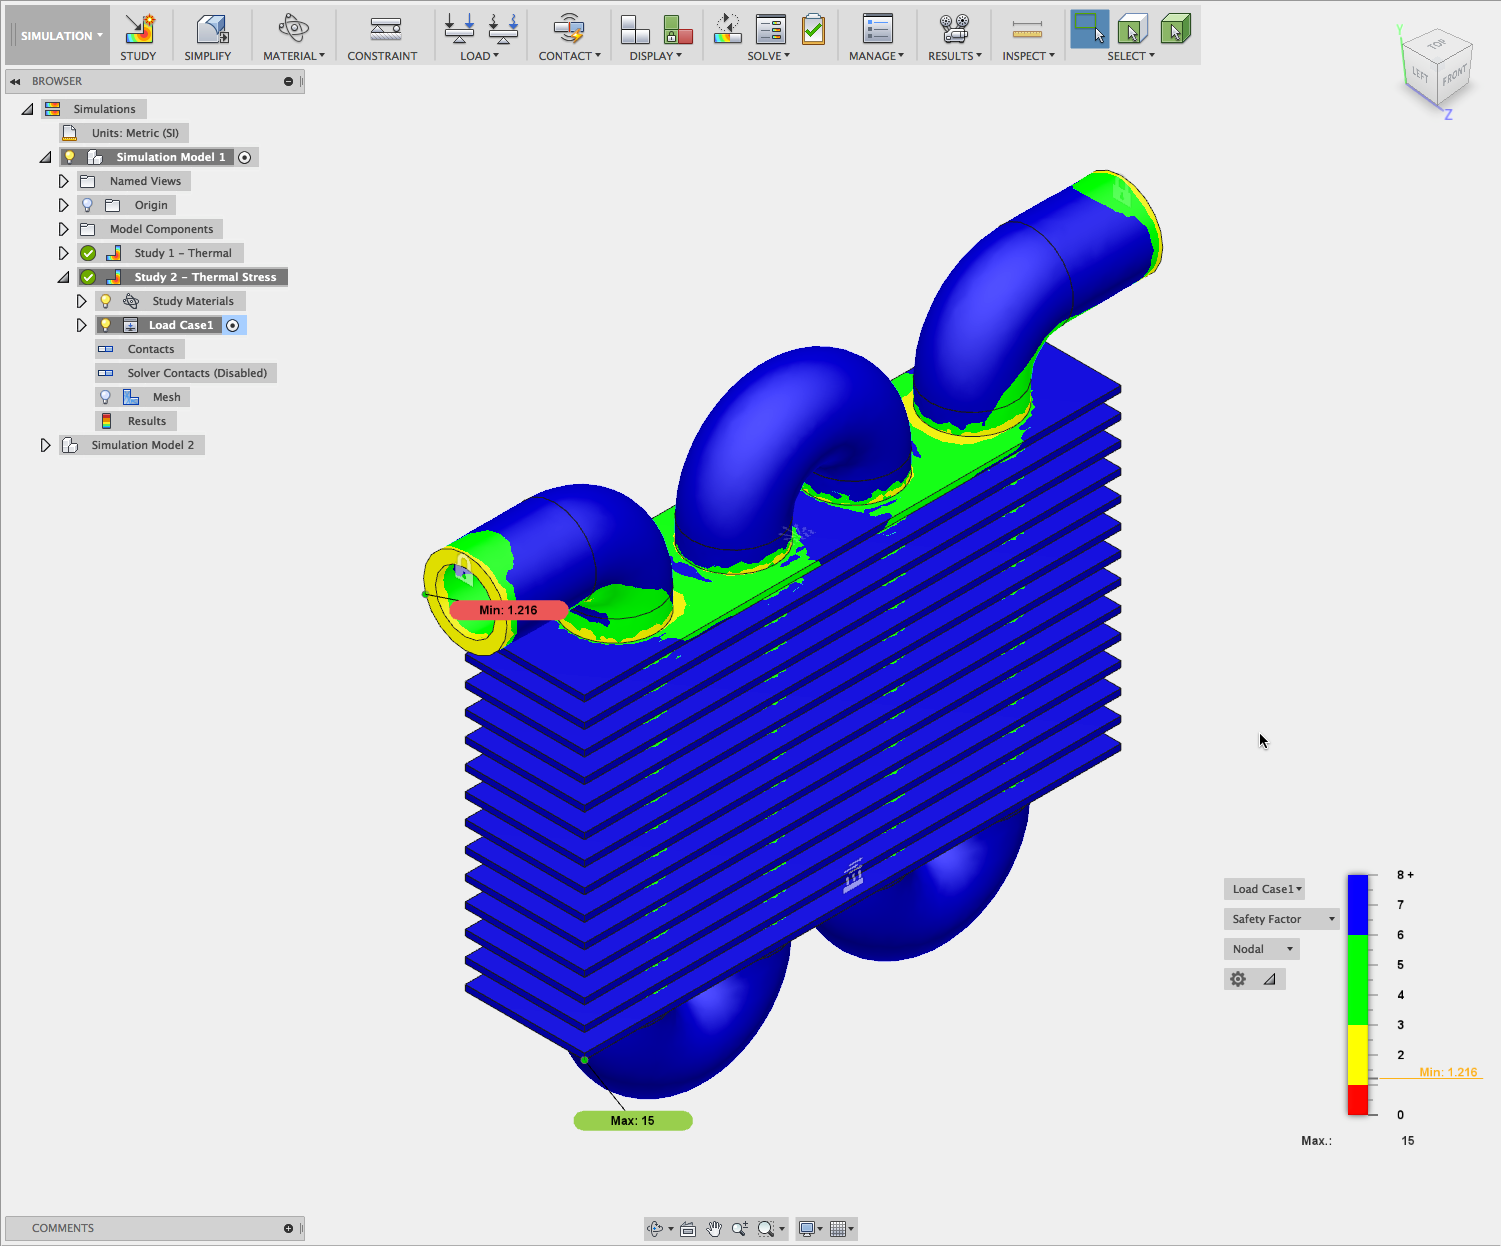The height and width of the screenshot is (1246, 1501).
Task: Open the Safety Factor result dropdown
Action: click(x=1282, y=919)
